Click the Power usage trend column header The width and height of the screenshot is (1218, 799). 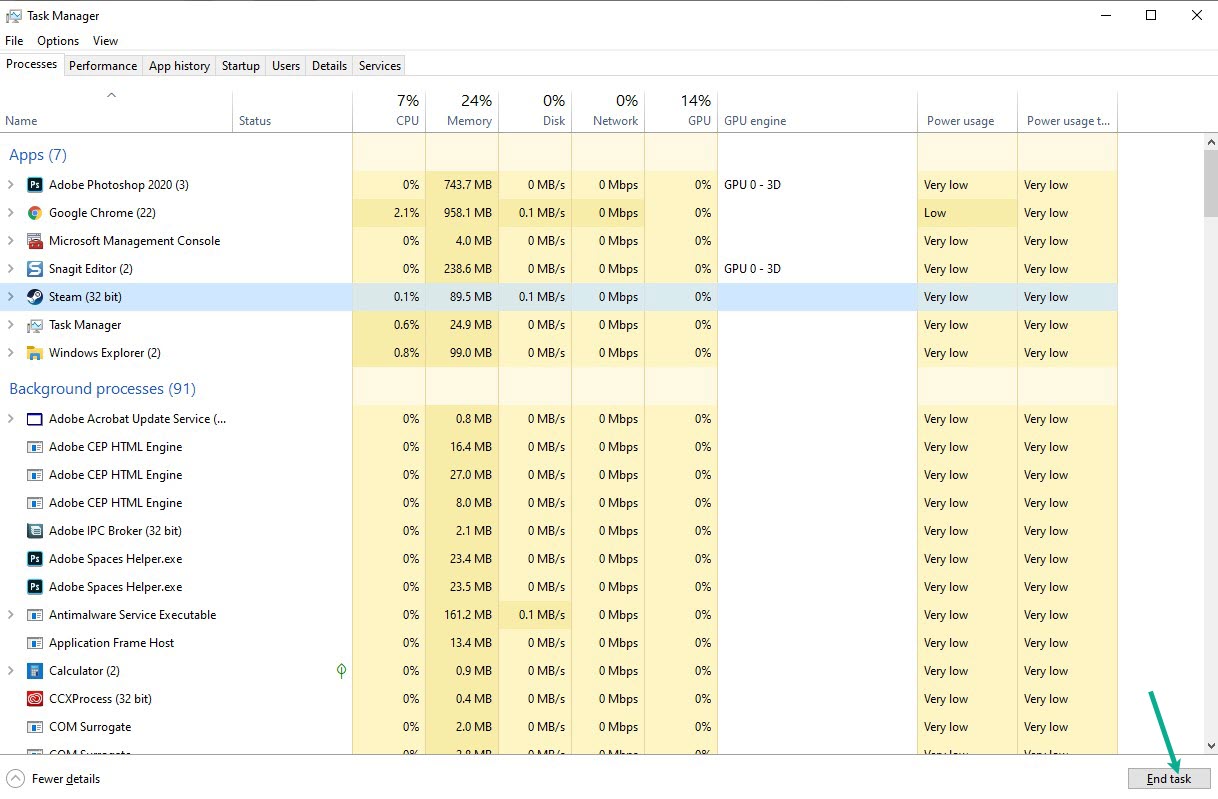(x=1067, y=112)
